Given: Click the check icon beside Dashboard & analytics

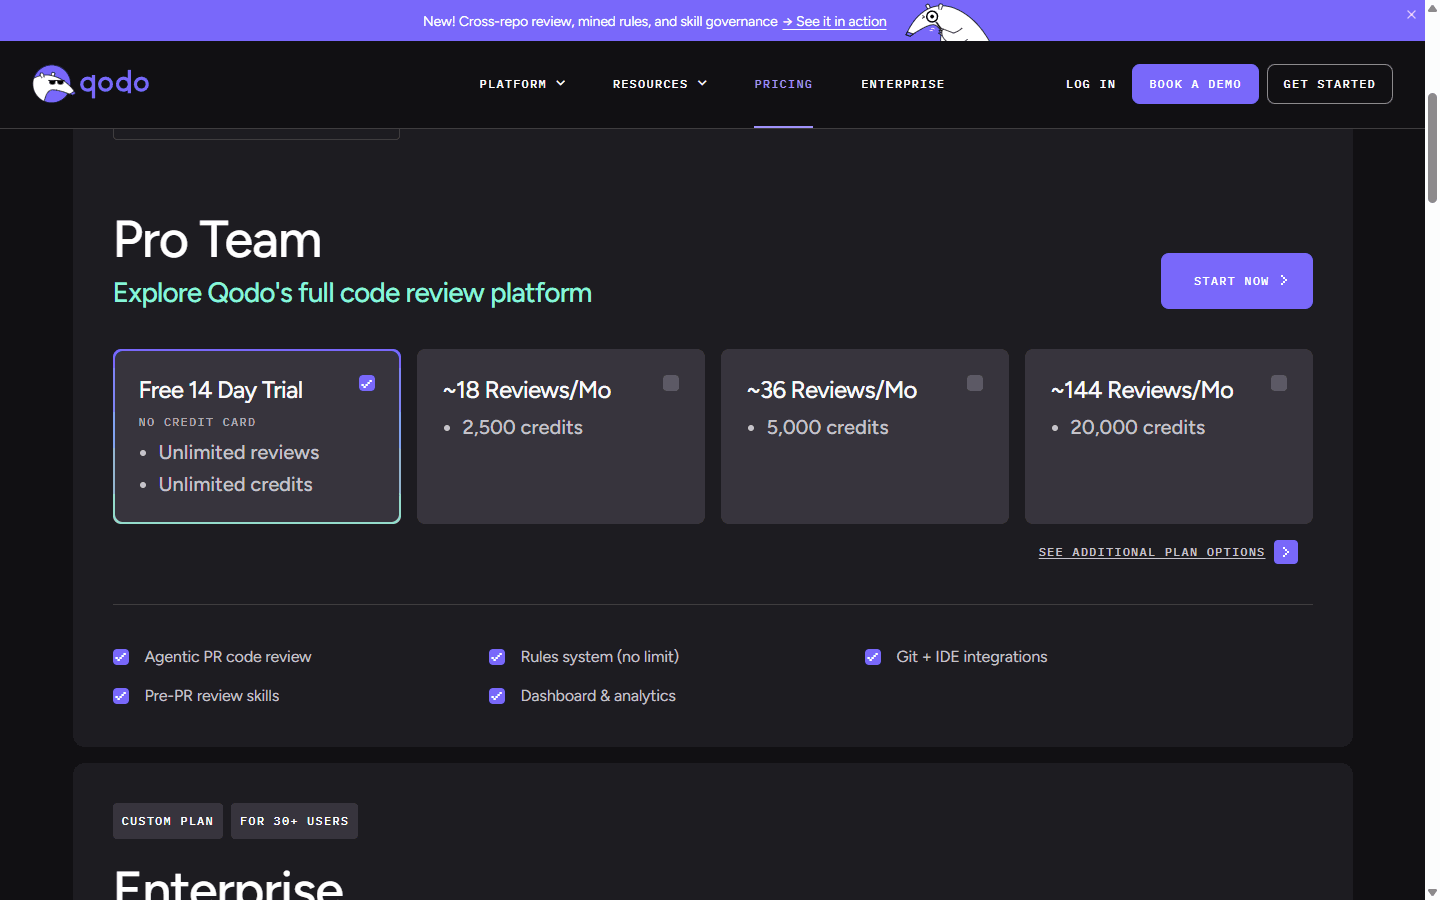Looking at the screenshot, I should (497, 696).
